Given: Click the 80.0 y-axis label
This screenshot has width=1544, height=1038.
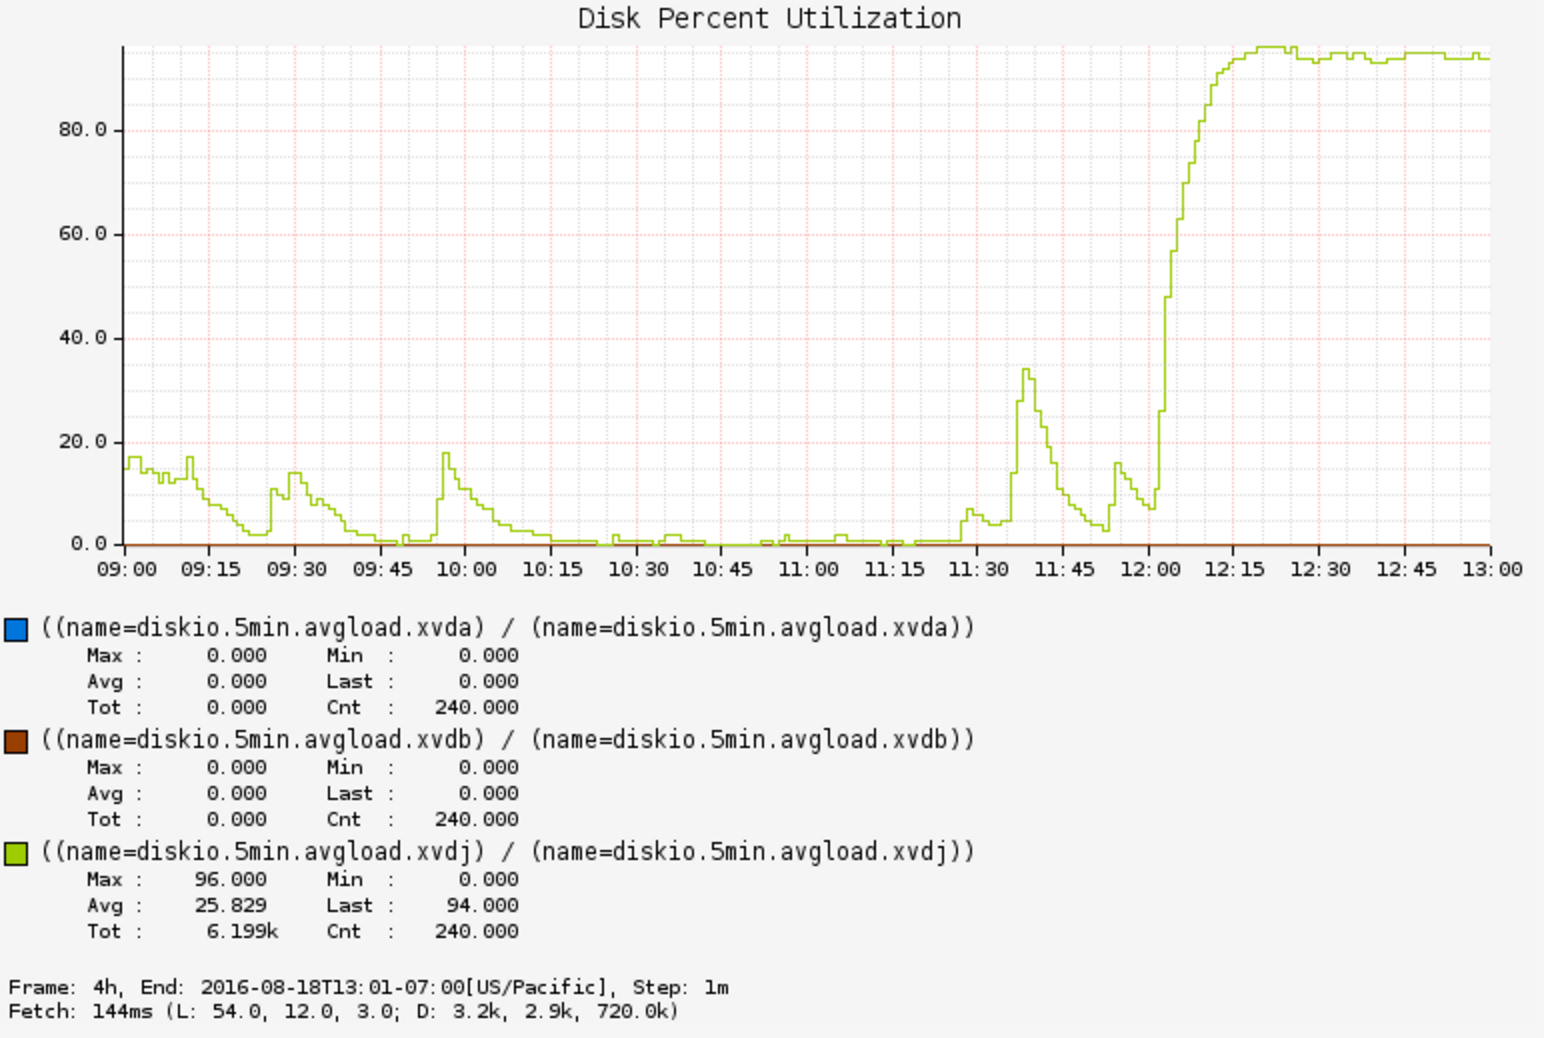Looking at the screenshot, I should pos(82,130).
